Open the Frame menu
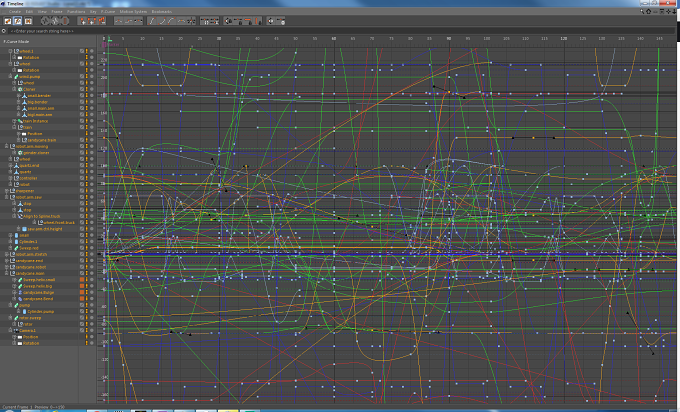Viewport: 680px width, 412px height. [57, 11]
